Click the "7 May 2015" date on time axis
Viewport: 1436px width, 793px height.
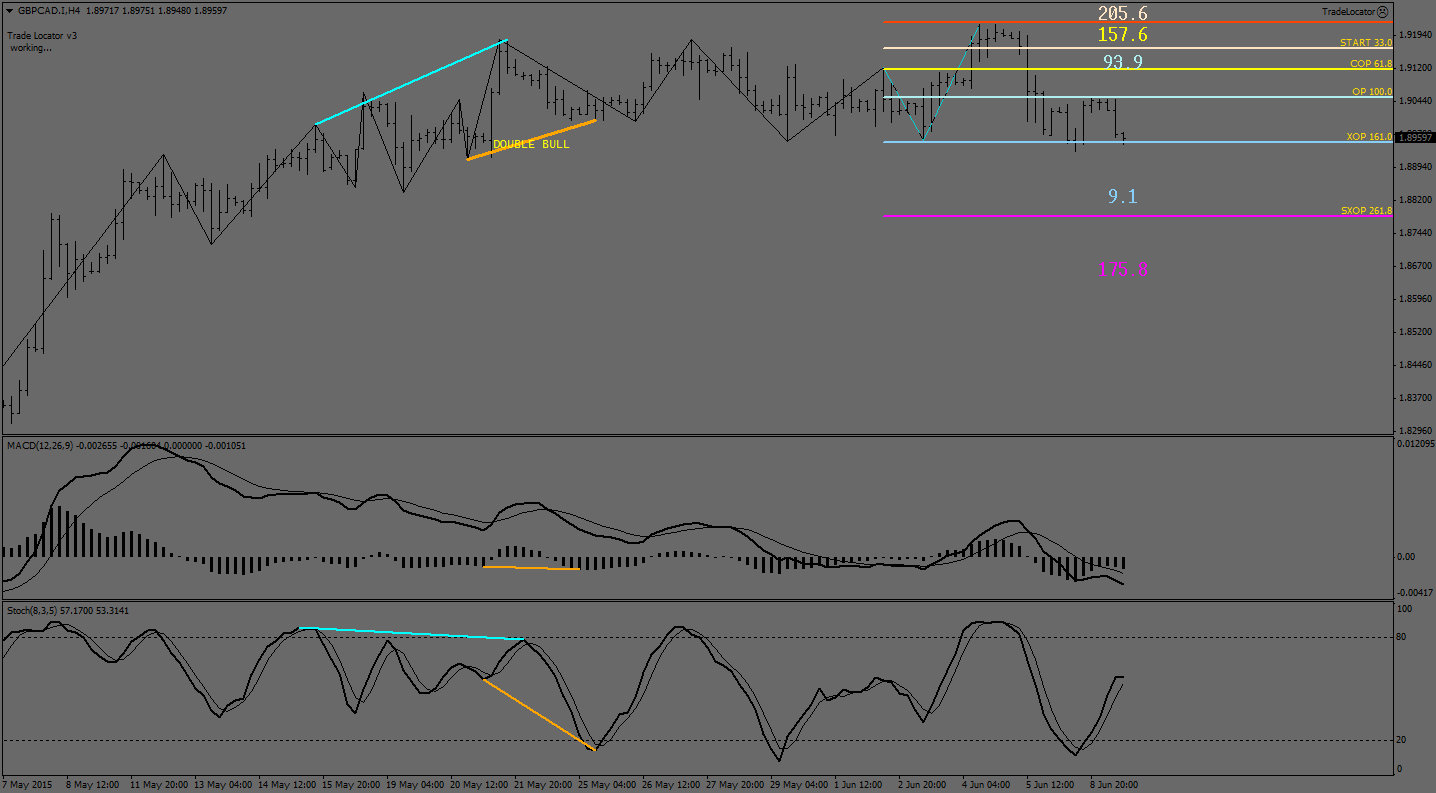pyautogui.click(x=27, y=784)
